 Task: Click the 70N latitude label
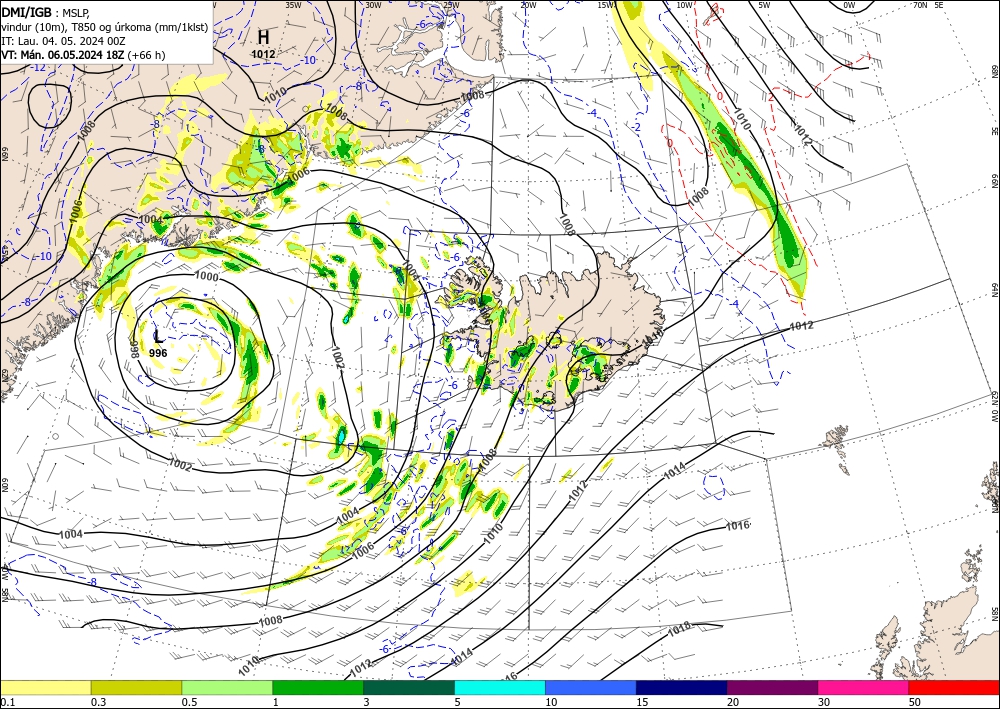(x=920, y=5)
